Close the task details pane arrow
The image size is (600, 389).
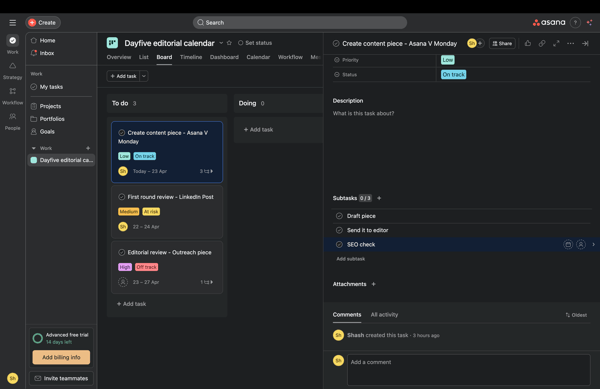(x=585, y=44)
